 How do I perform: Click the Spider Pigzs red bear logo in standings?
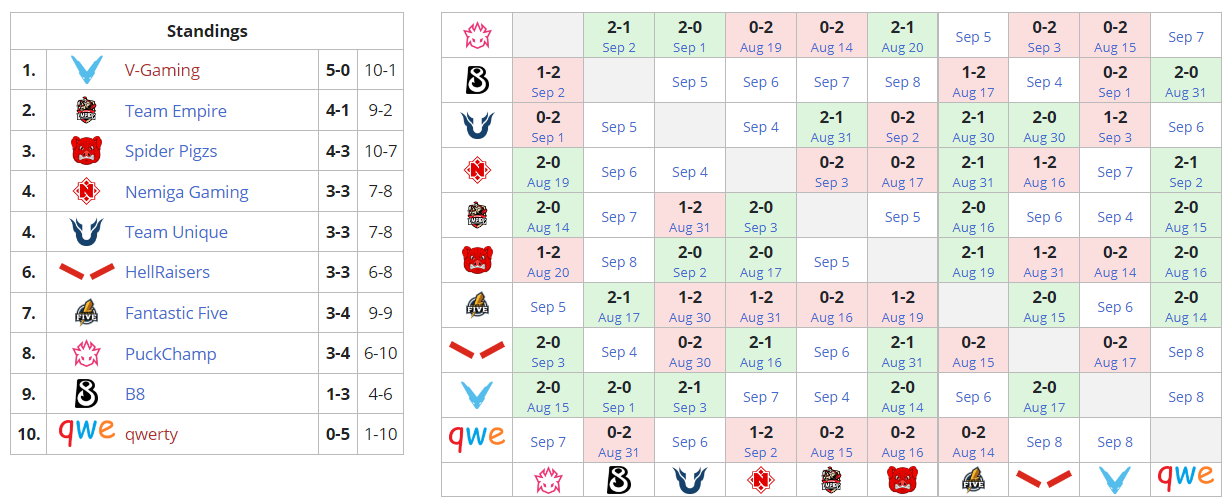tap(87, 151)
